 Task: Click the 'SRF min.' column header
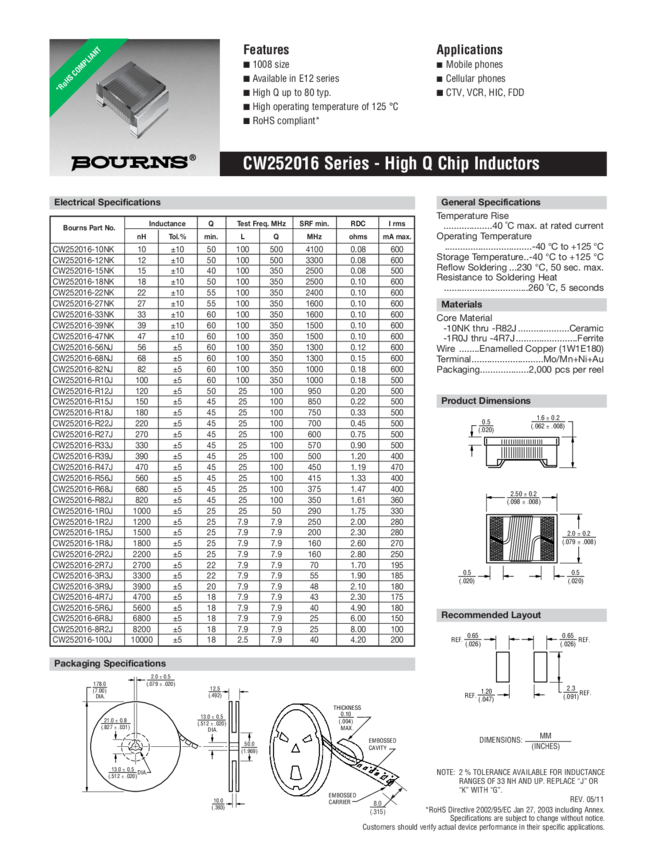coord(314,223)
